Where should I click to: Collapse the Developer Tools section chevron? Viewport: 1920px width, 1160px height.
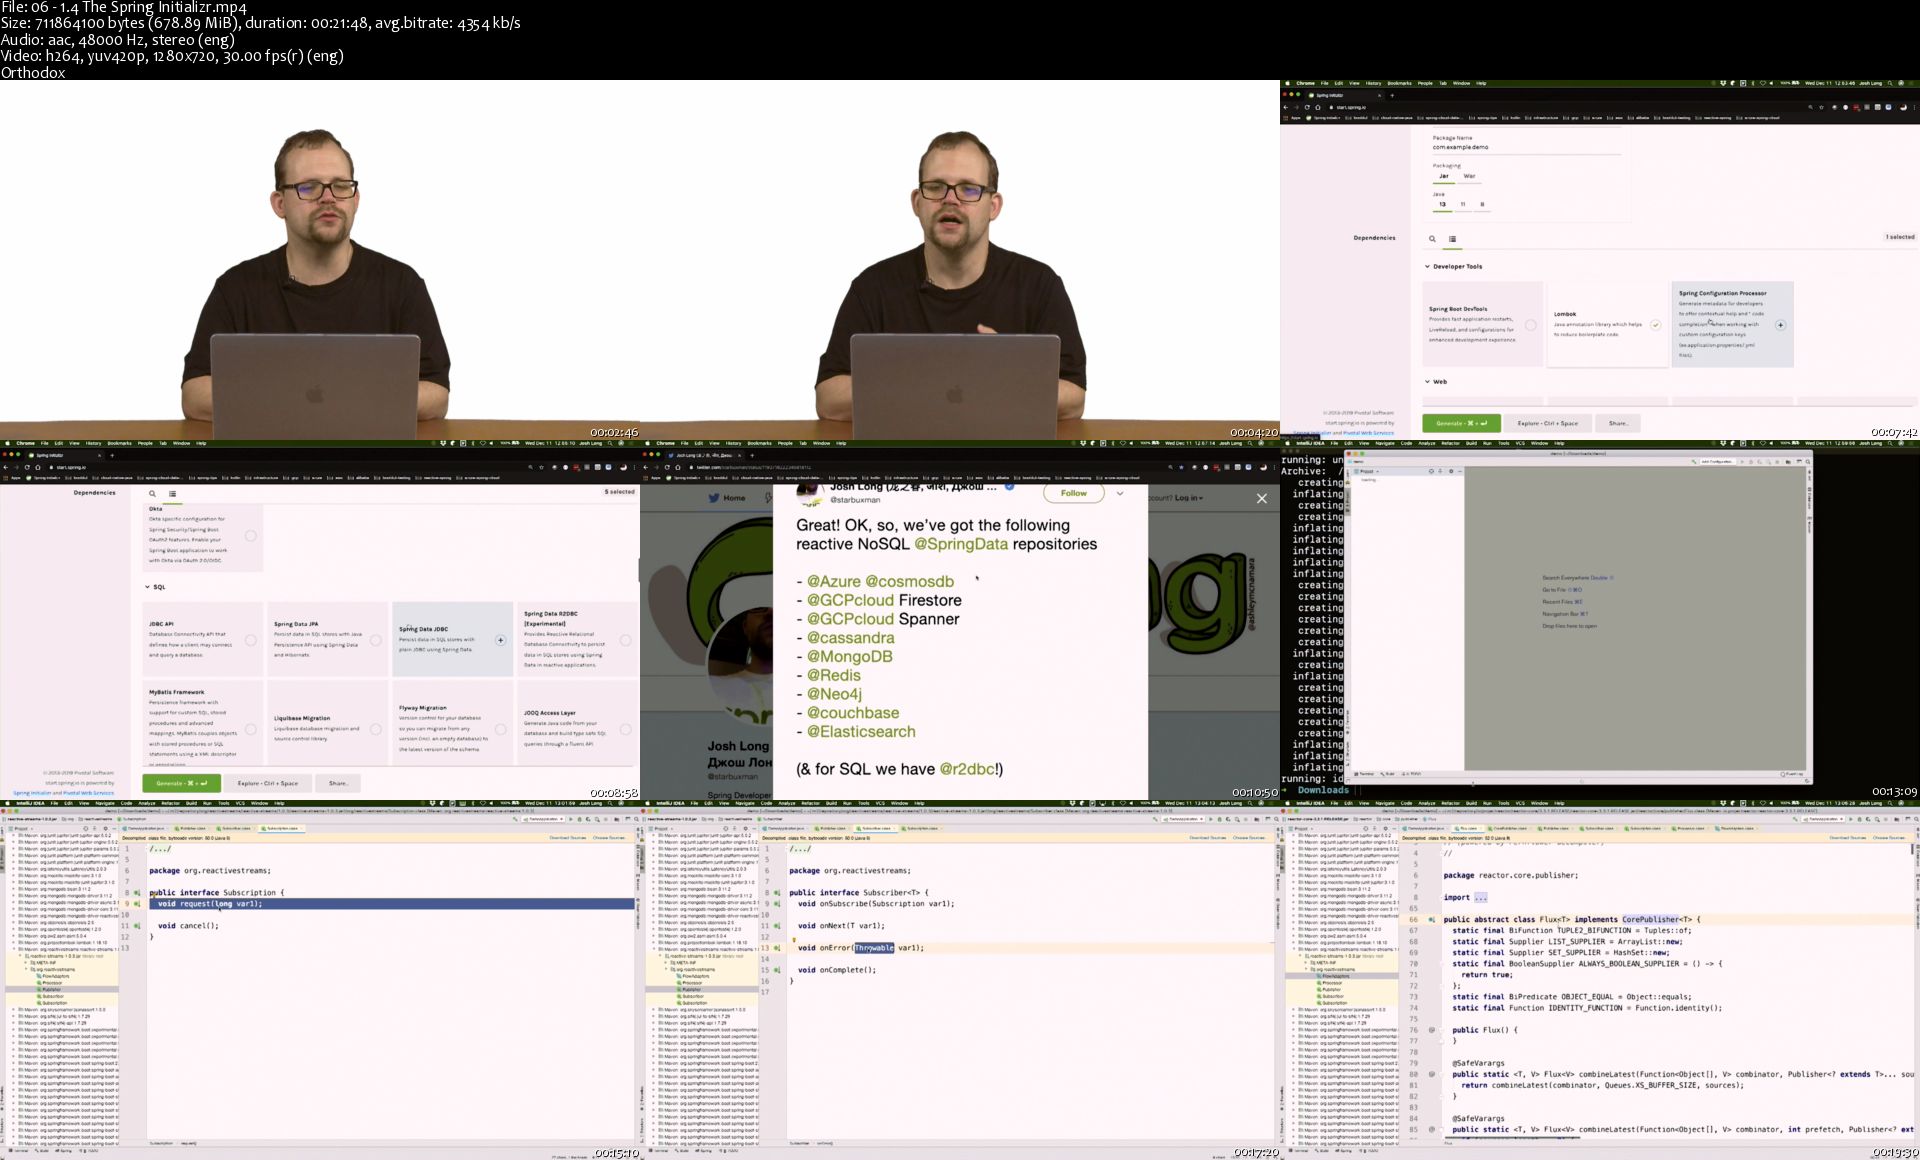1427,267
